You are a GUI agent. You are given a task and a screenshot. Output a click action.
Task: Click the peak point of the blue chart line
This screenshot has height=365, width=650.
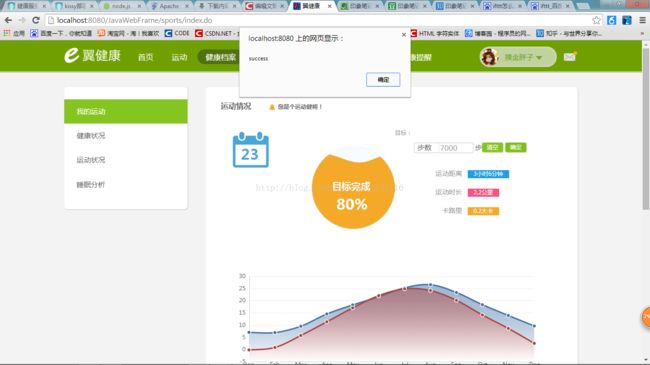tap(430, 285)
